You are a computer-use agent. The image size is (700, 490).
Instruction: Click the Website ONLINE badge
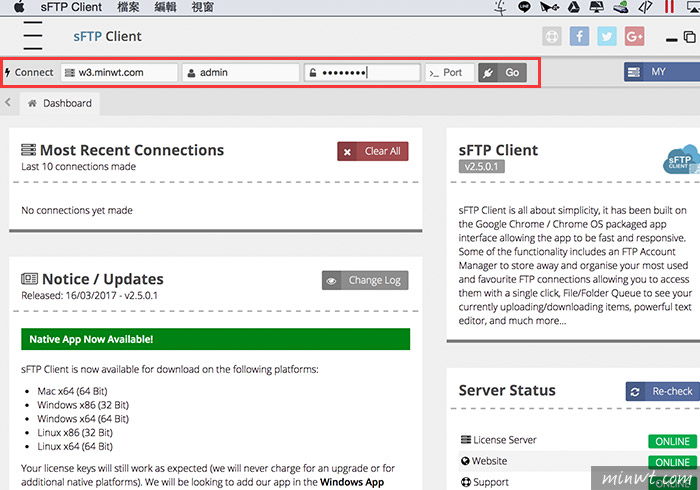pyautogui.click(x=672, y=462)
